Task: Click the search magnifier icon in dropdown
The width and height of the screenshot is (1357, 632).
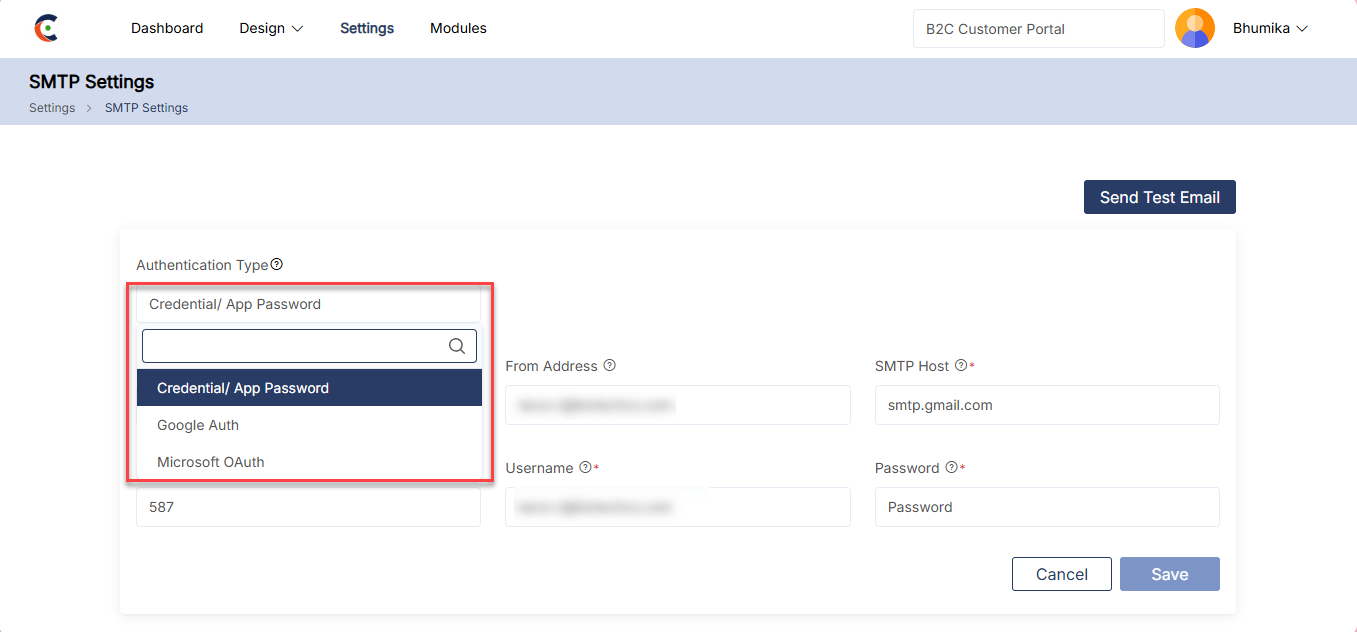Action: [x=457, y=346]
